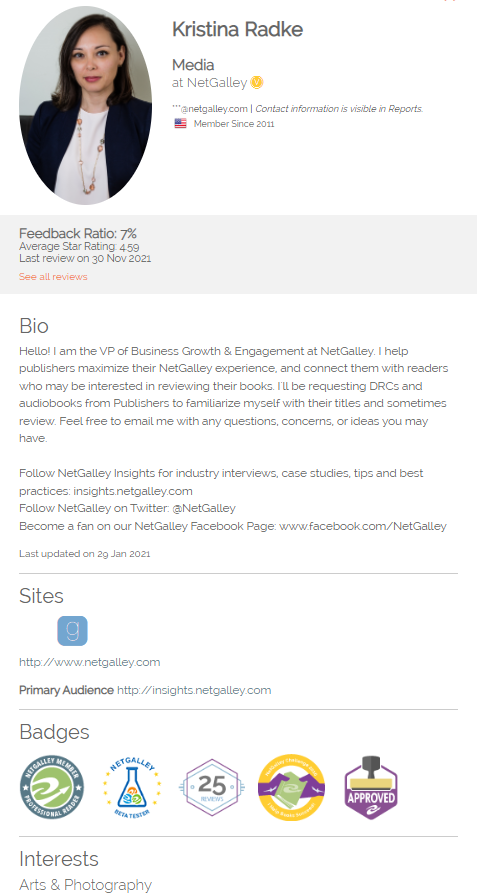Click the Kristina Radke name heading
The image size is (477, 895).
pos(237,29)
